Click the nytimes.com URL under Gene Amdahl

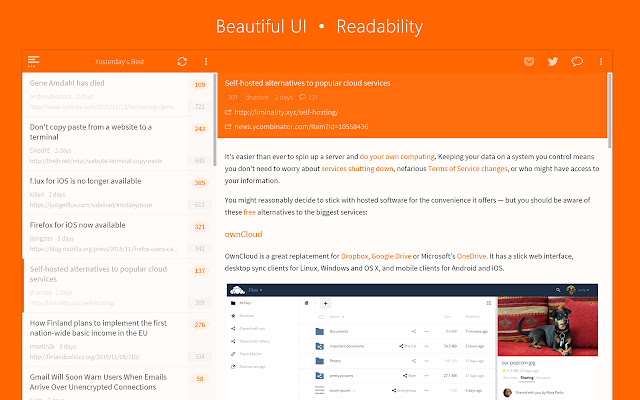pyautogui.click(x=103, y=107)
